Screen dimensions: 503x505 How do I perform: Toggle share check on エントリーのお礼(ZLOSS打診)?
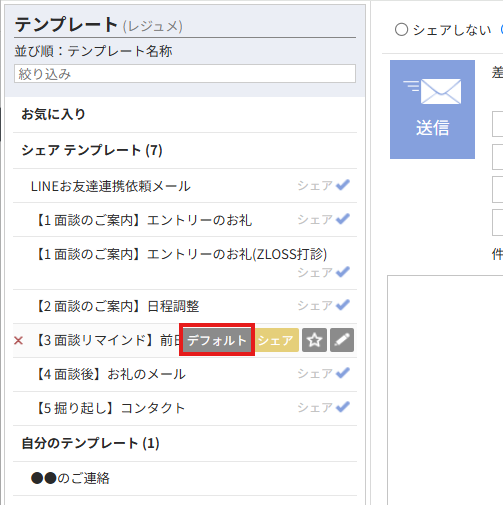[342, 272]
